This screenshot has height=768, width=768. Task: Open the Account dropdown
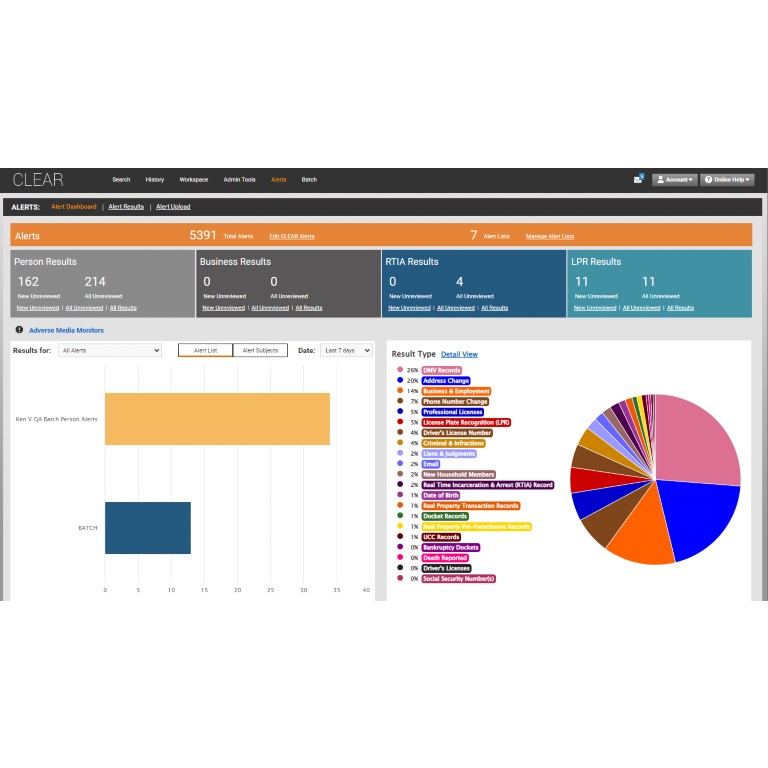pyautogui.click(x=674, y=180)
